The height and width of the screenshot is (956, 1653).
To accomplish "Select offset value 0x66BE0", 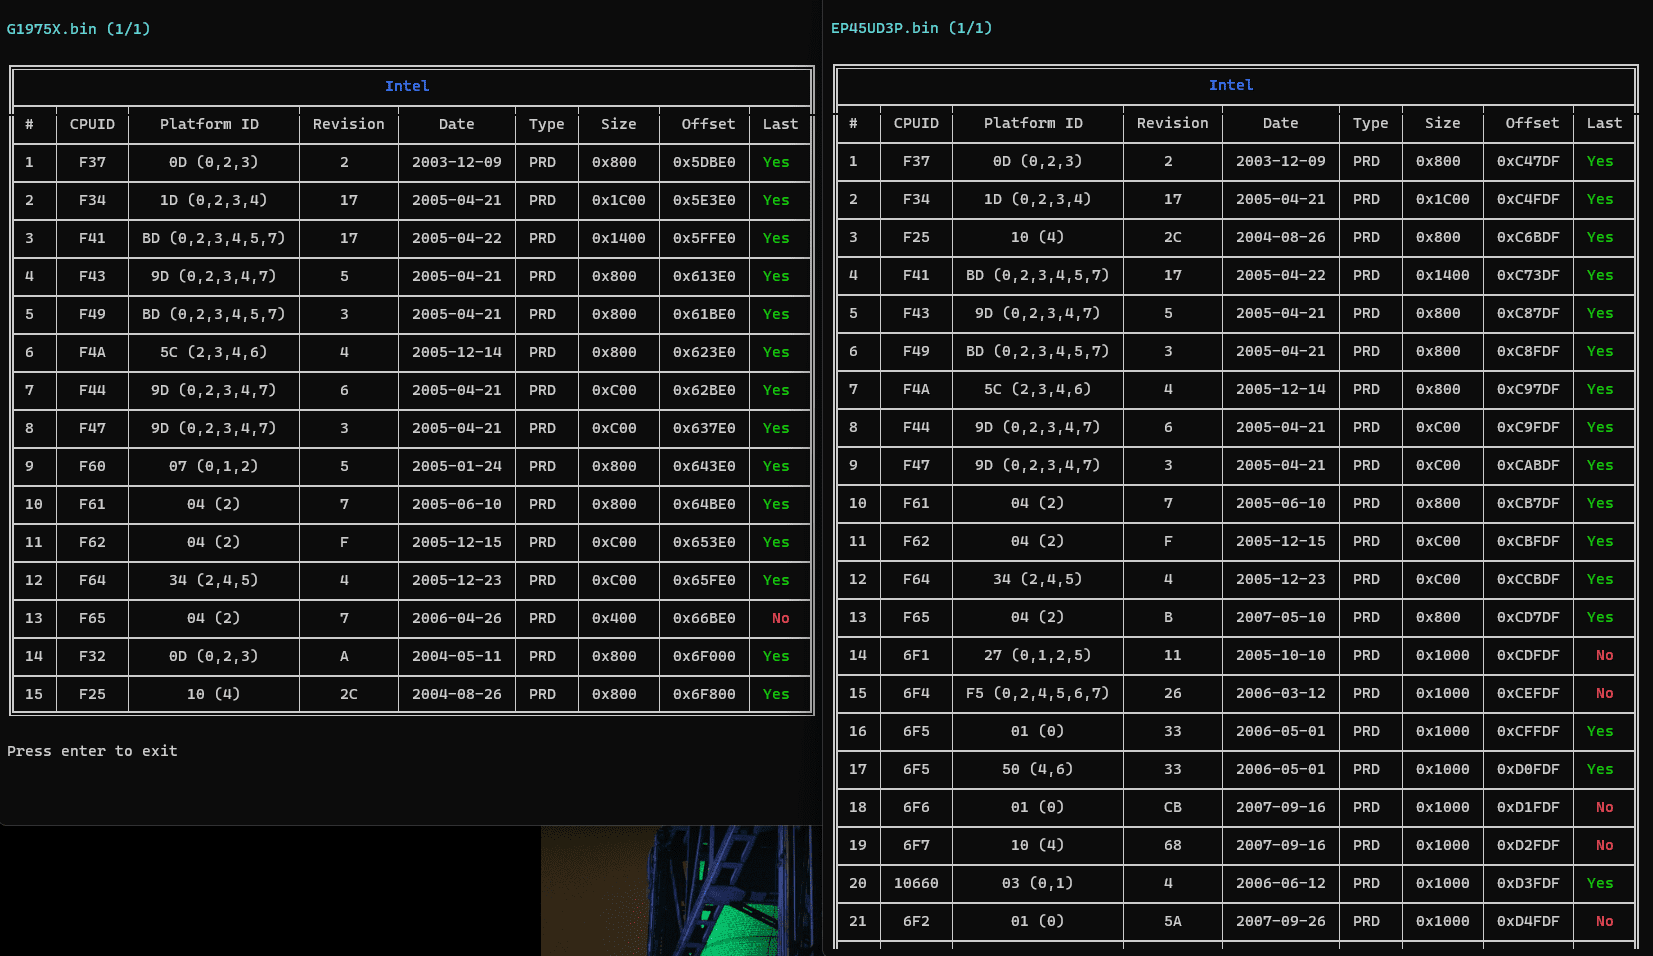I will [704, 618].
